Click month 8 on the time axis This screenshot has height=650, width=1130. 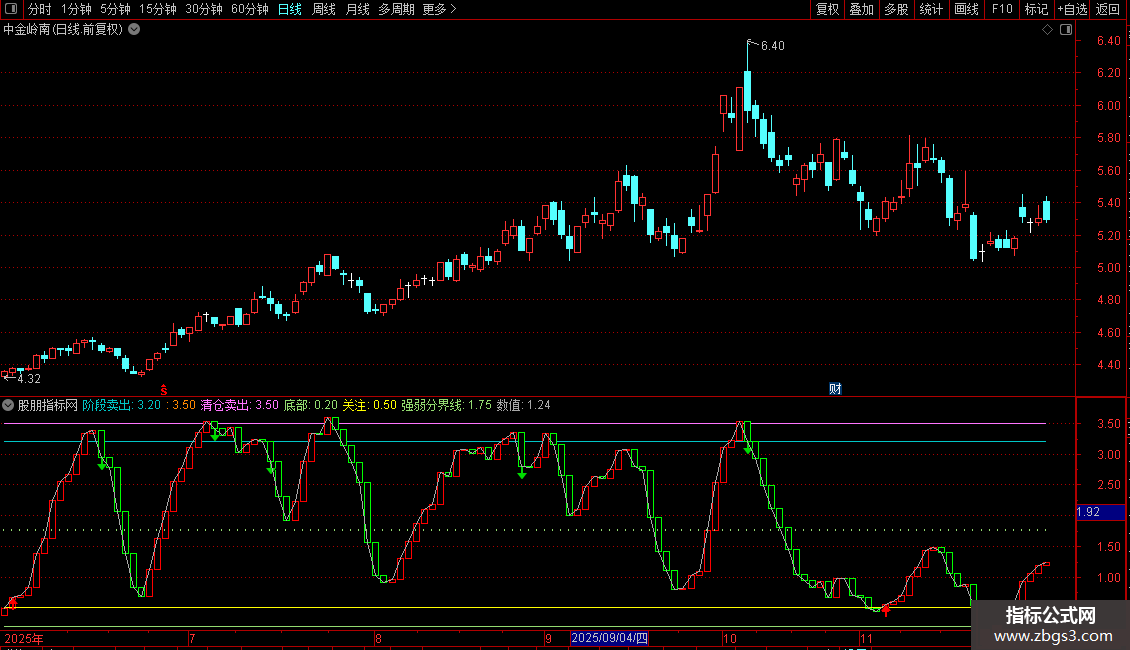[378, 638]
